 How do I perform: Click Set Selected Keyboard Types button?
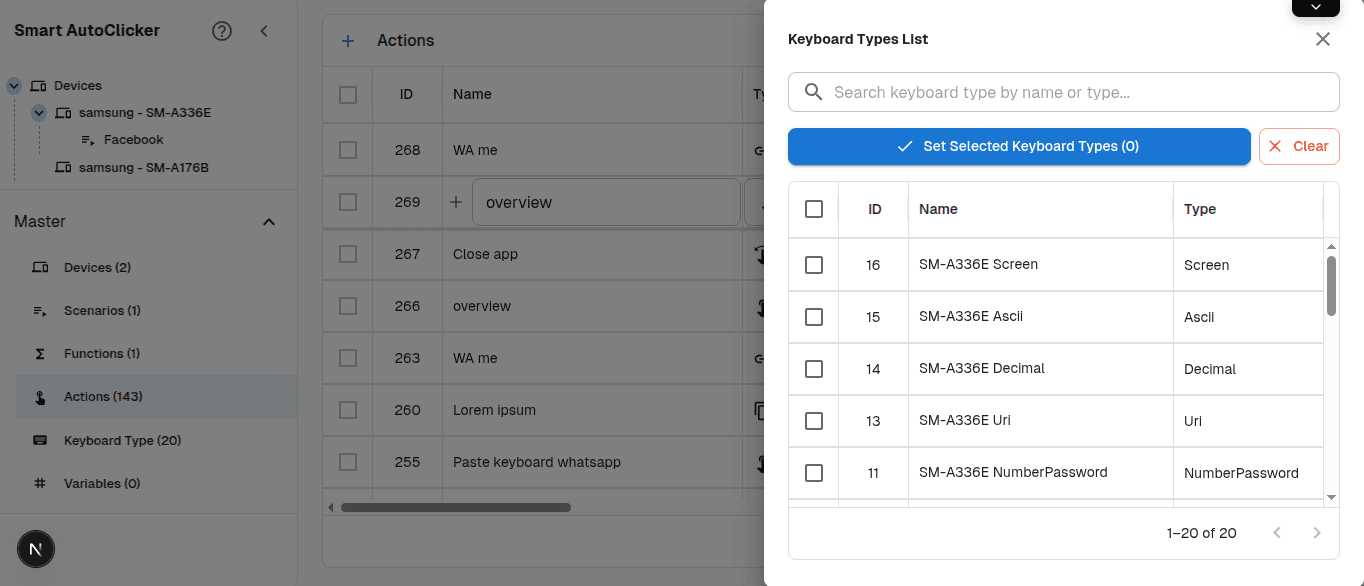[x=1019, y=146]
